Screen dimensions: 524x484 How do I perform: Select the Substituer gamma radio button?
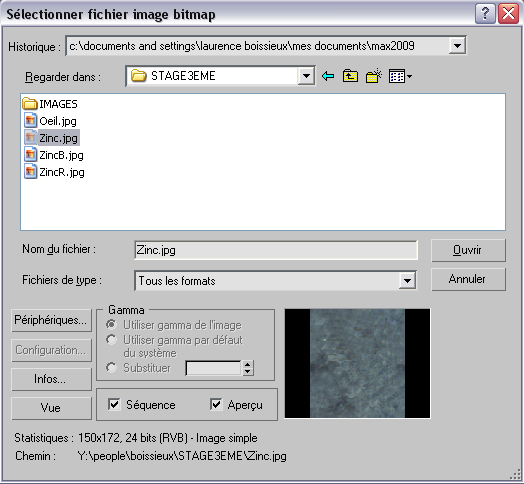[111, 368]
